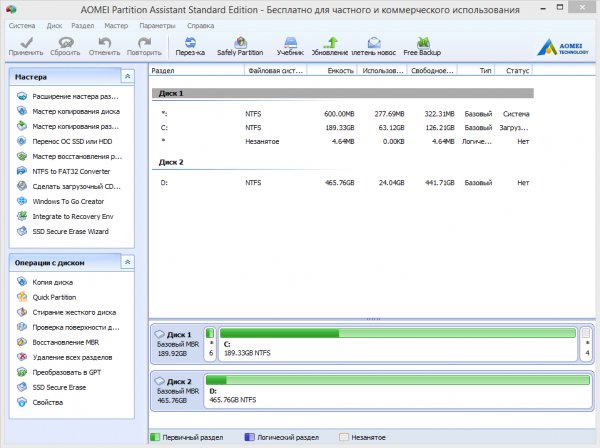
Task: Start Перенос ОС SSD или HDD
Action: point(64,141)
